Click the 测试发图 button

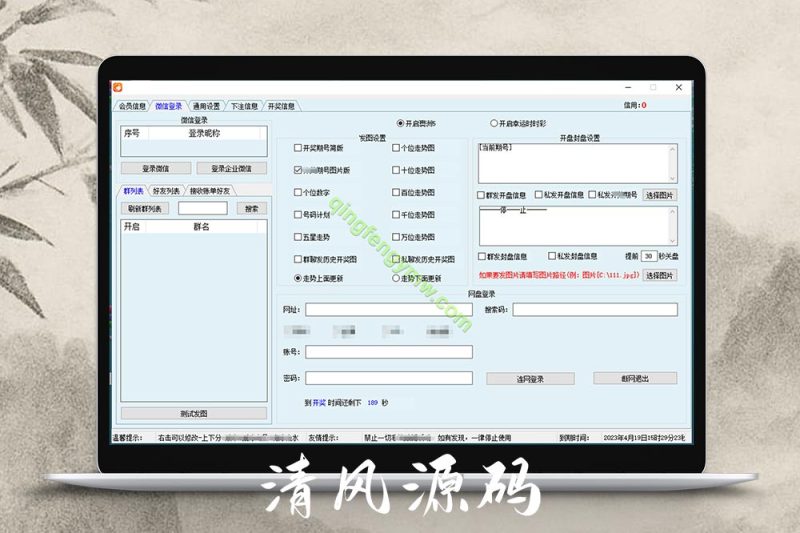(x=194, y=413)
